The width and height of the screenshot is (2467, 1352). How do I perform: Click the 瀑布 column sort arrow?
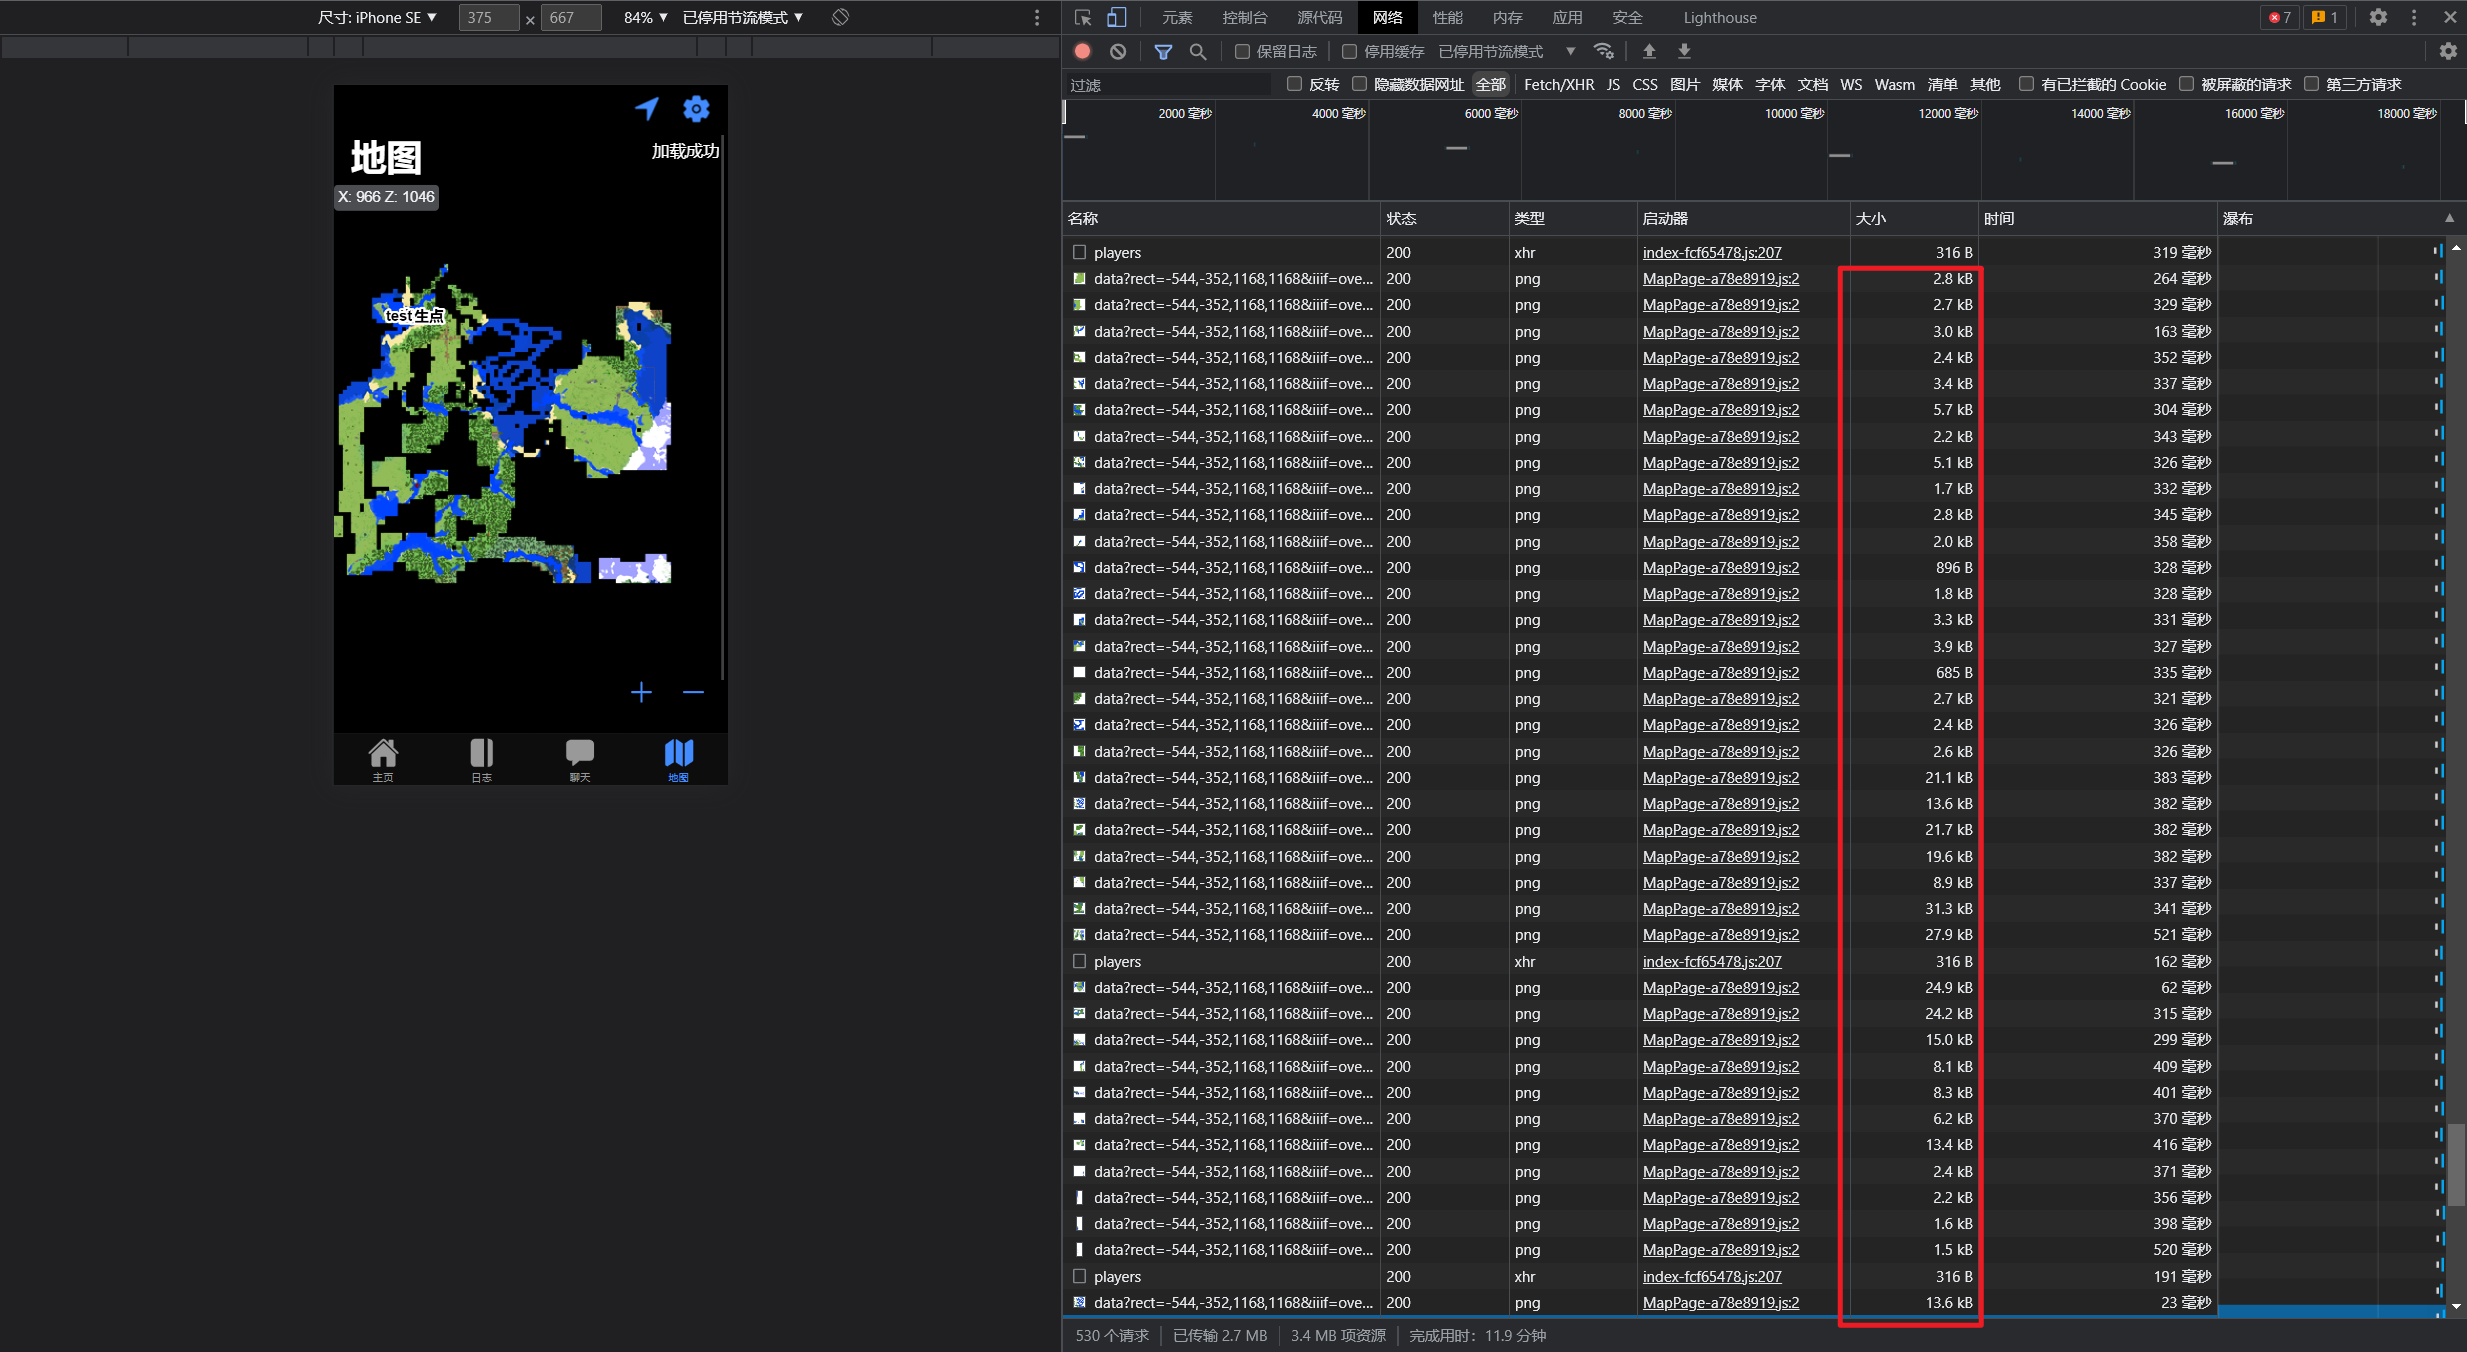2449,218
